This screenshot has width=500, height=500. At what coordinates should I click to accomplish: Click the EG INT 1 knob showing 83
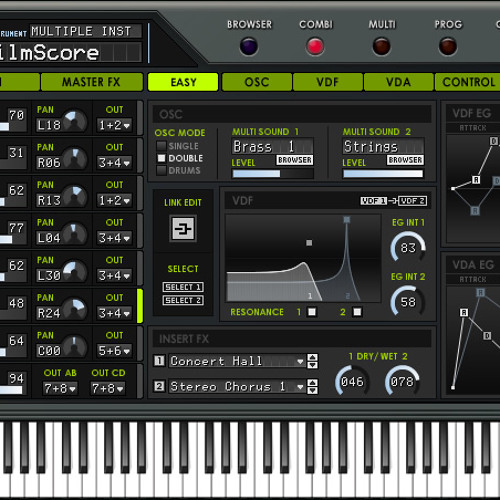(x=408, y=248)
